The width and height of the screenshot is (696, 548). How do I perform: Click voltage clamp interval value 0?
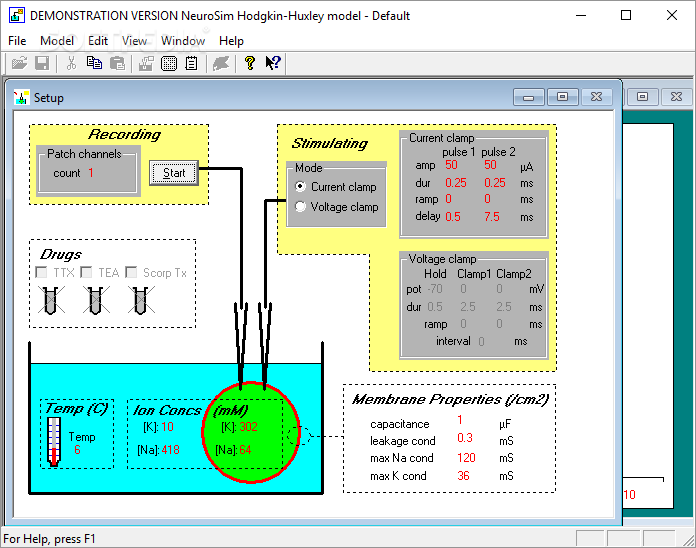[x=482, y=342]
